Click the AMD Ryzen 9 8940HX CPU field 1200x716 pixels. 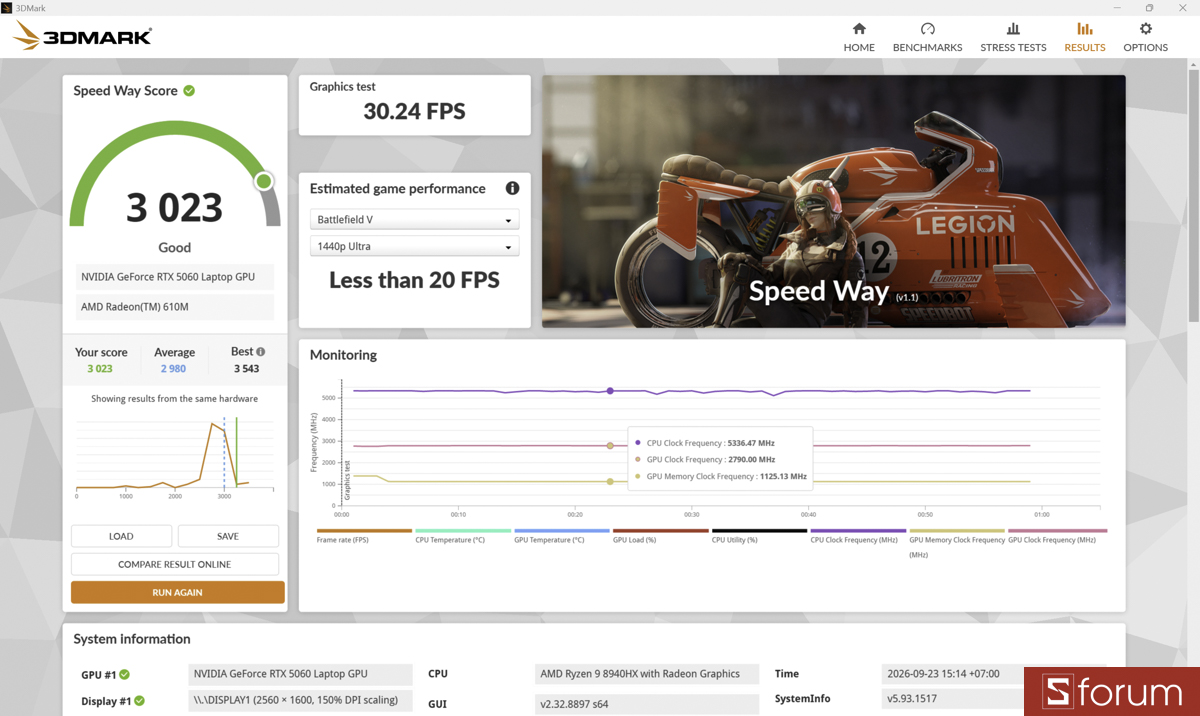point(648,674)
